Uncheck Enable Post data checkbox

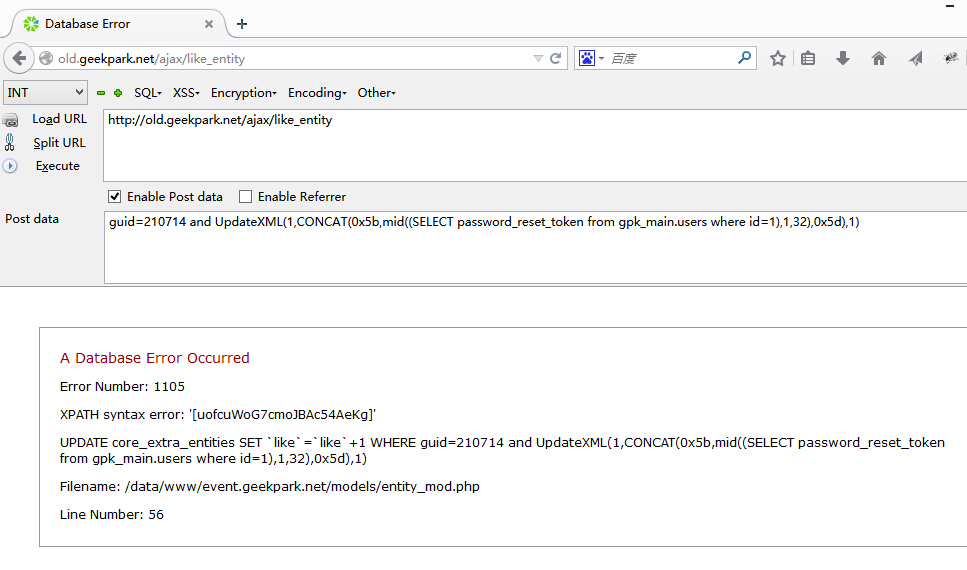(x=114, y=197)
